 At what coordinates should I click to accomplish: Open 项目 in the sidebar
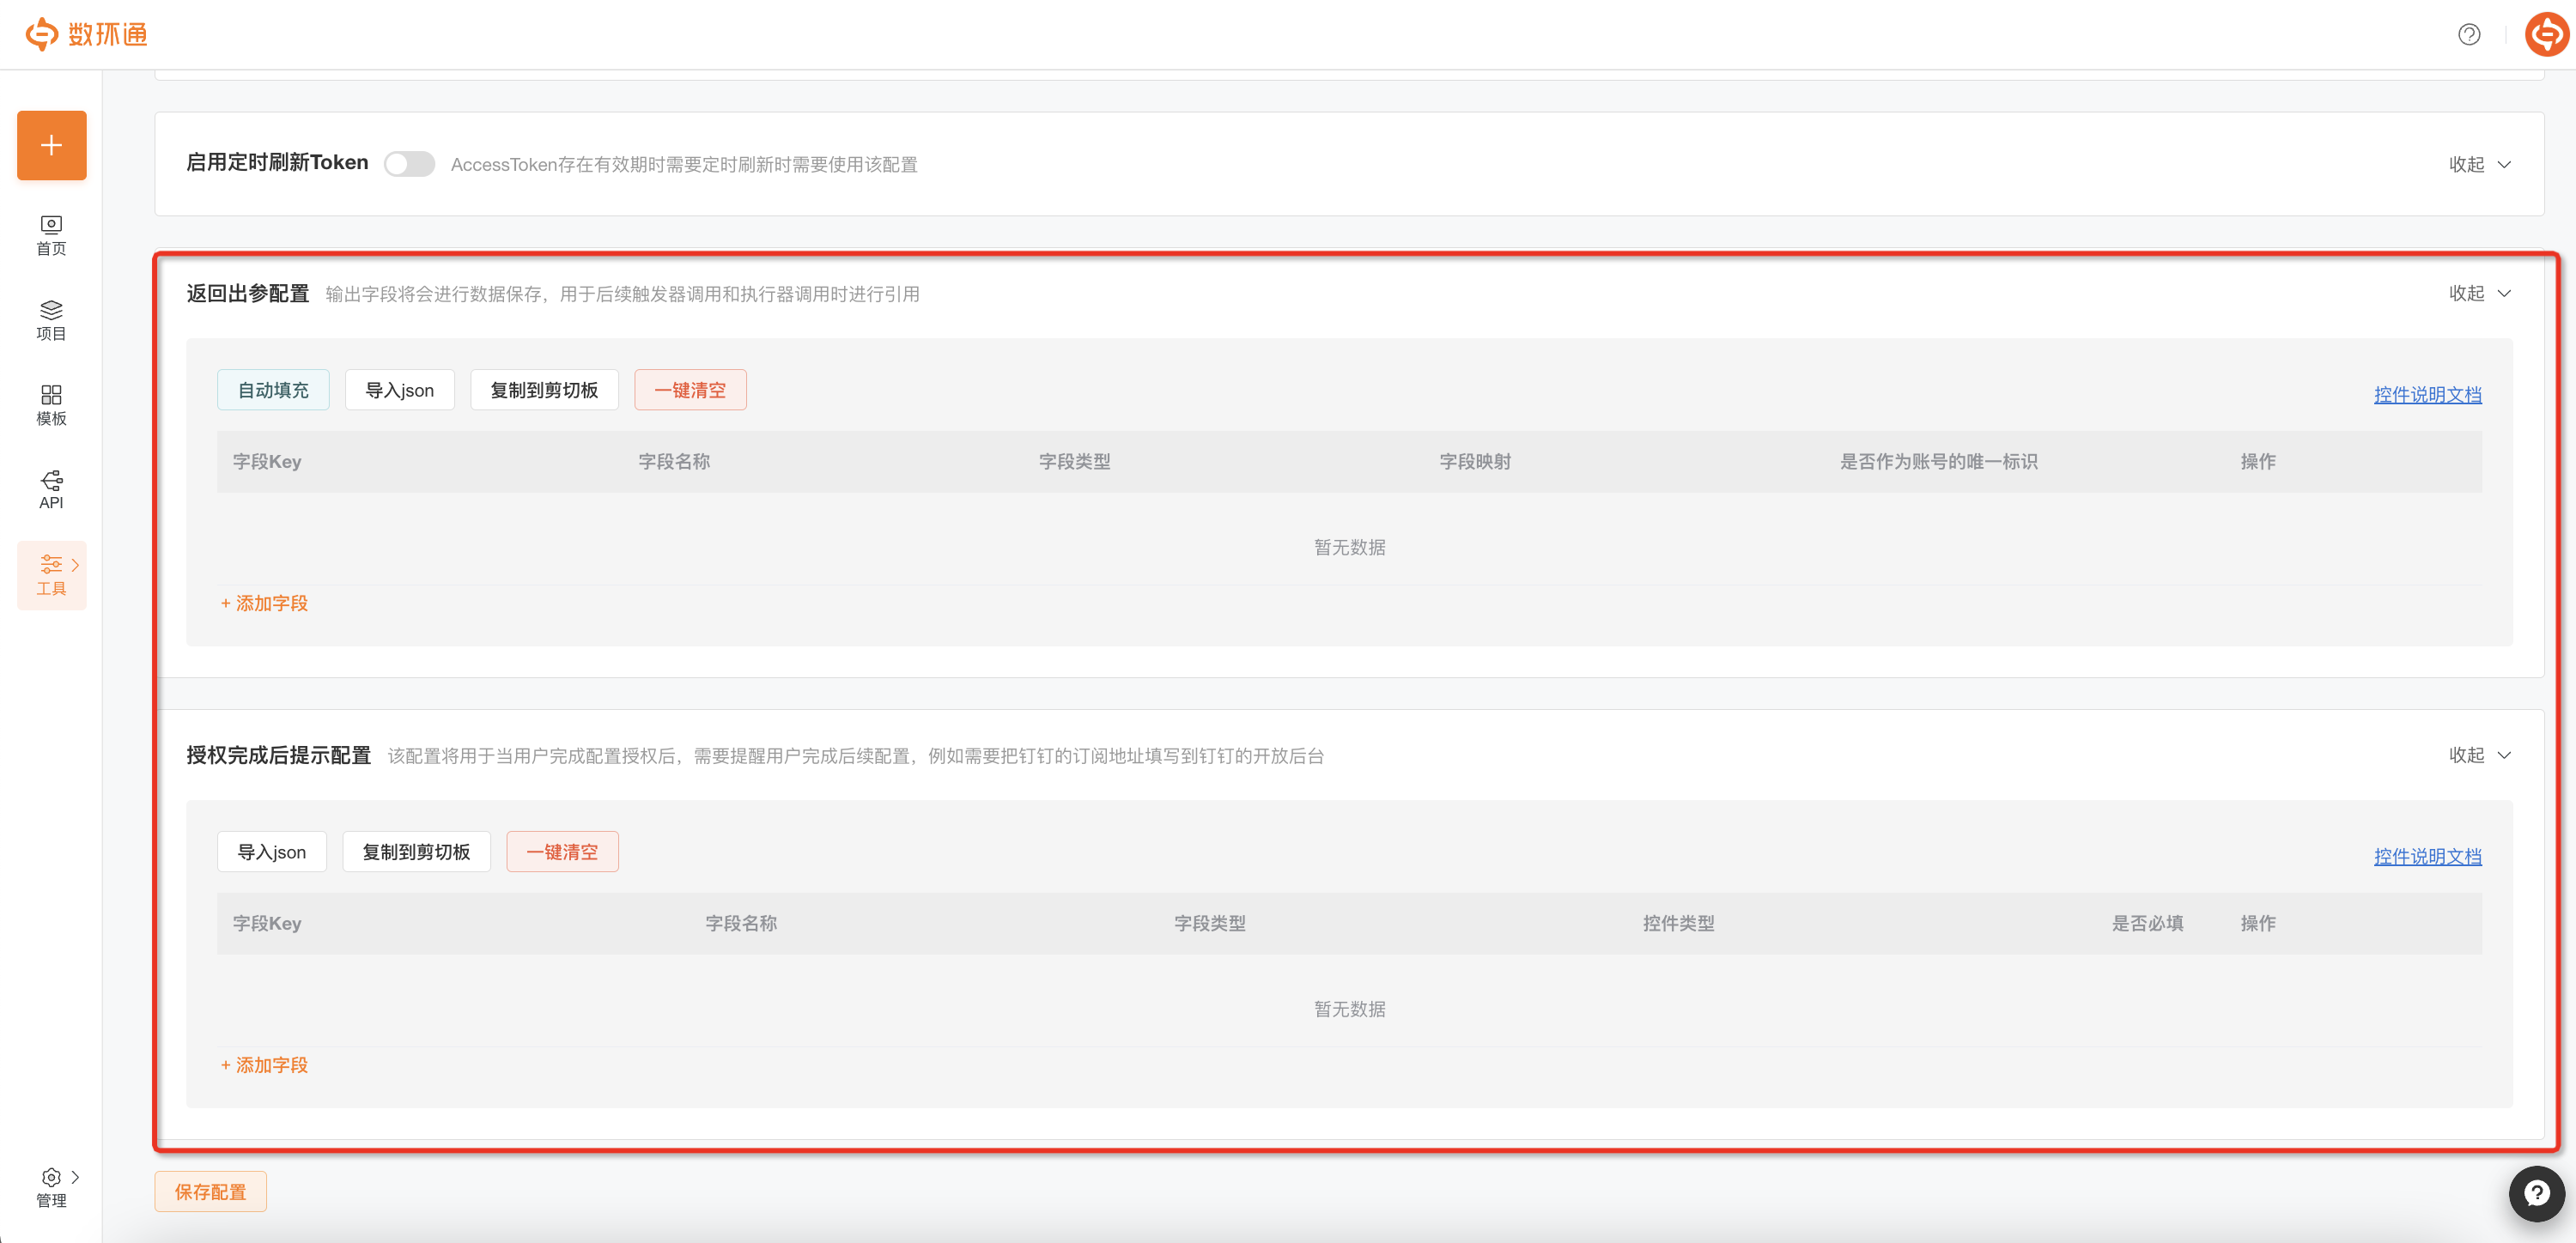click(x=52, y=321)
